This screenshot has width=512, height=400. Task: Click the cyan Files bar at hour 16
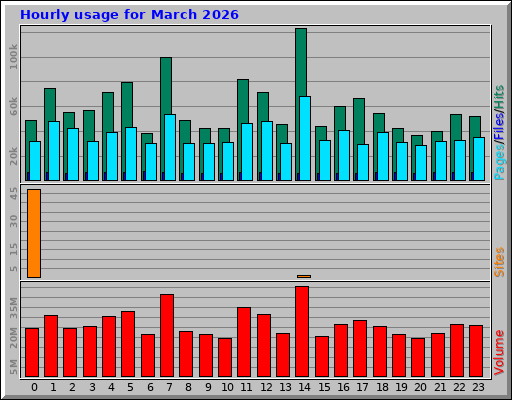point(344,155)
